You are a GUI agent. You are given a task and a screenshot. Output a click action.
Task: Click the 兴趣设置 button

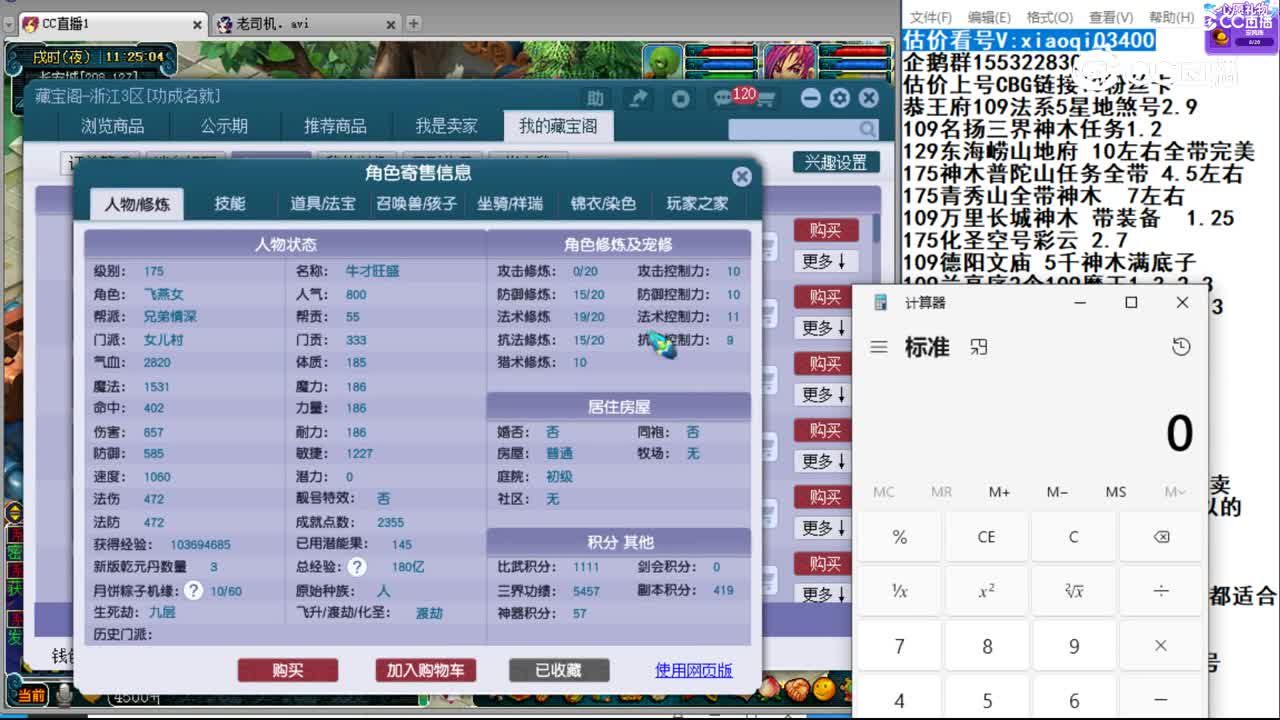click(836, 162)
